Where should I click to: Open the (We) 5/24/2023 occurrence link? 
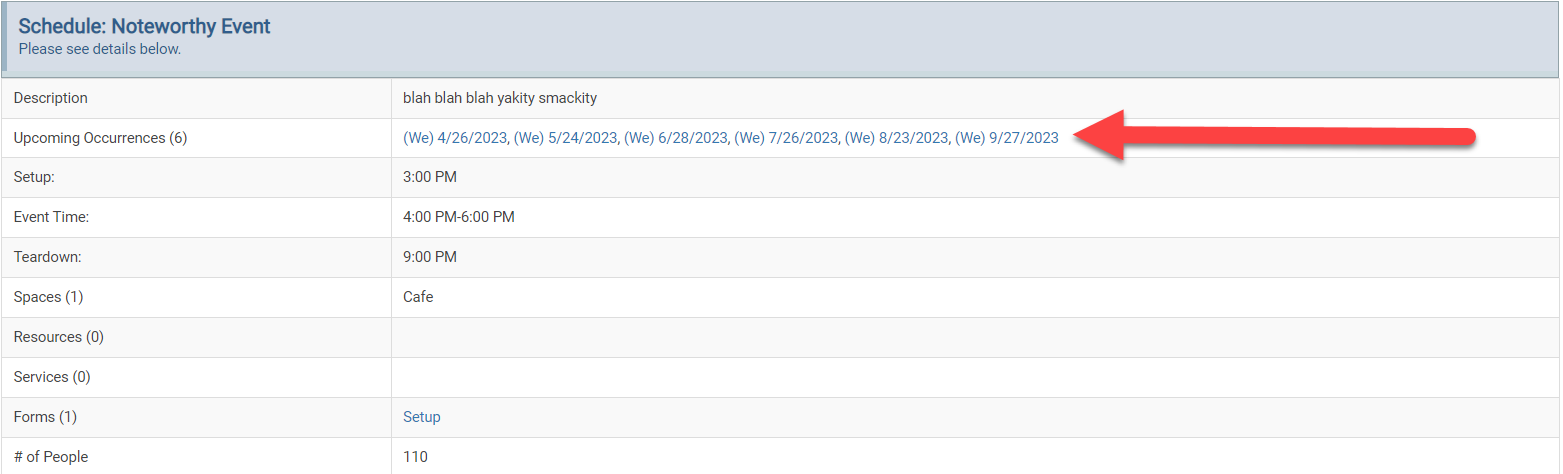[x=567, y=138]
